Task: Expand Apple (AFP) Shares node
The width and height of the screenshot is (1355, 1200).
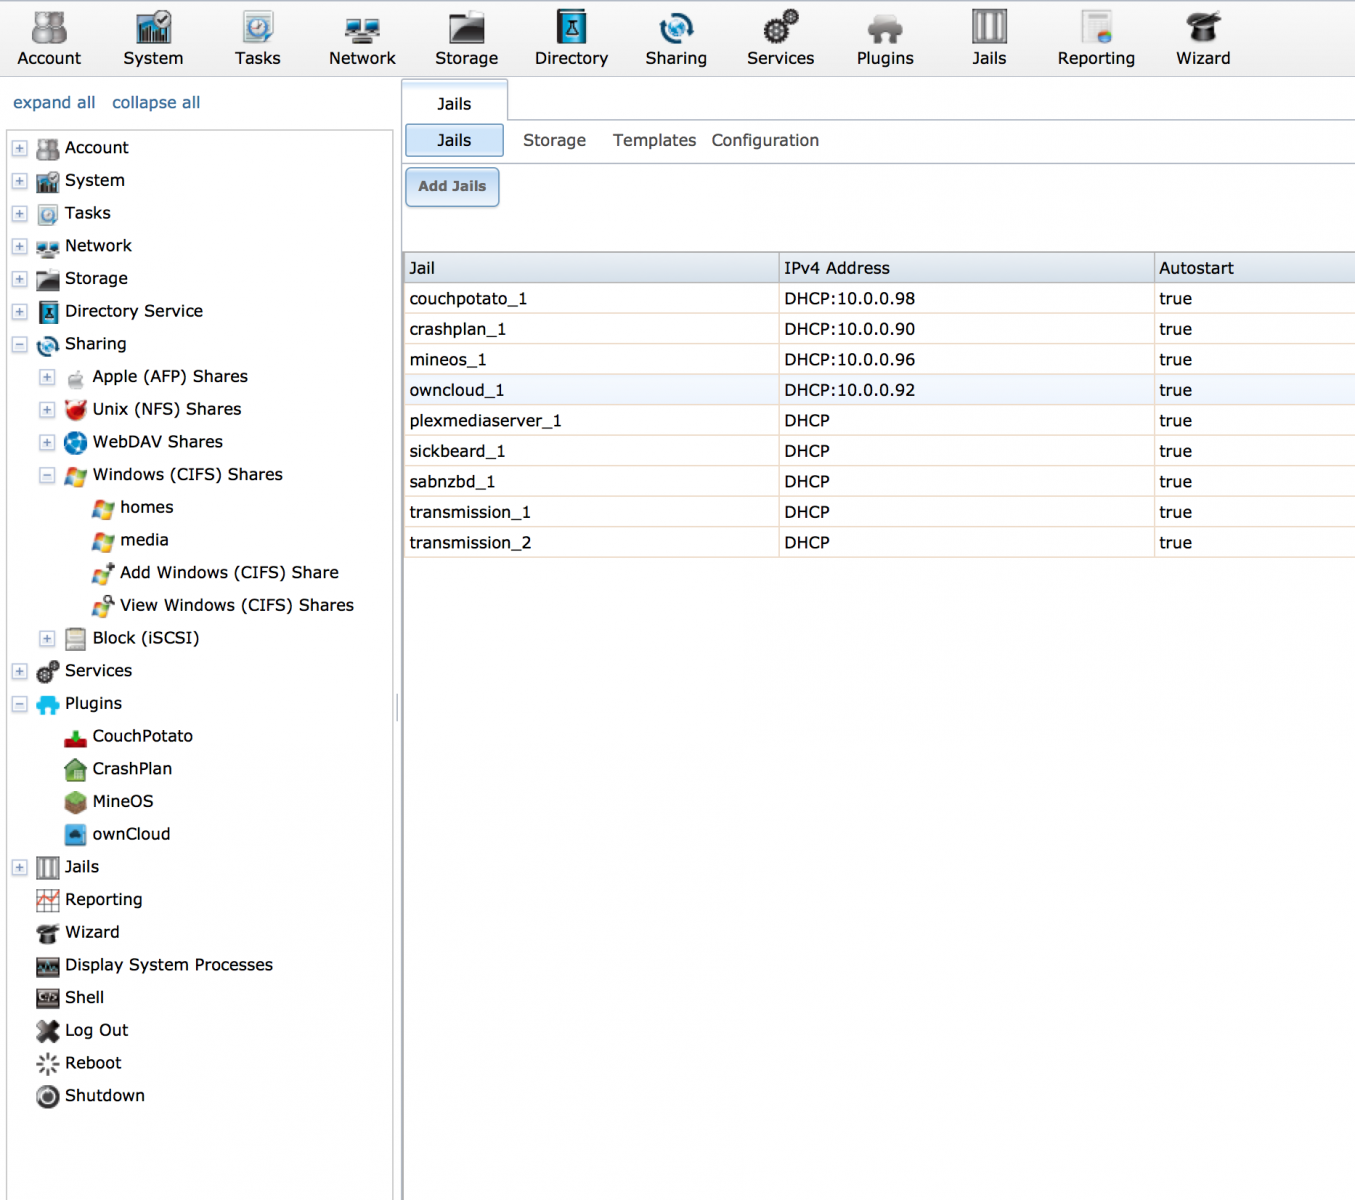Action: coord(47,377)
